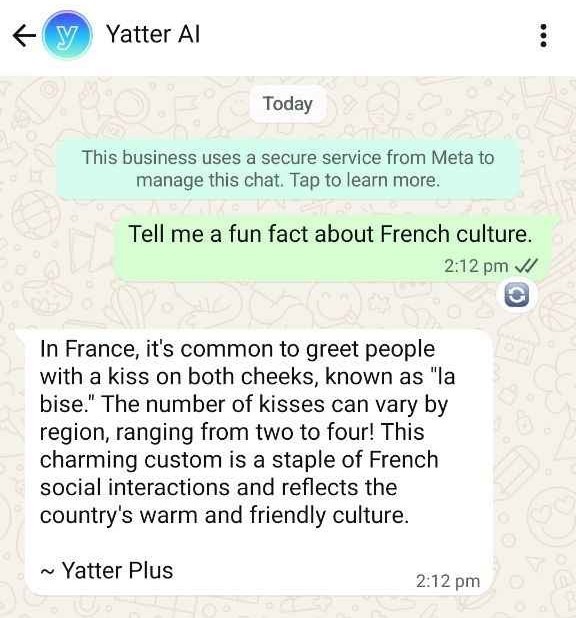Tap 'Tap to learn more' text

click(x=364, y=181)
